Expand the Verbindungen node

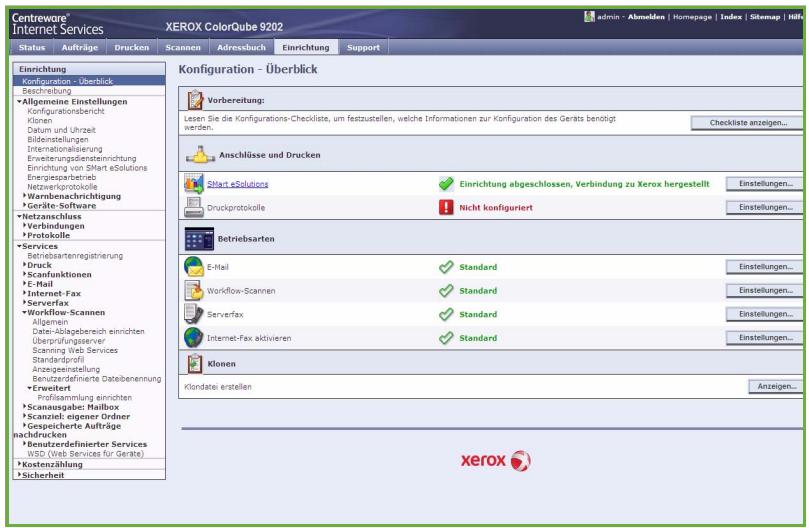[x=24, y=226]
